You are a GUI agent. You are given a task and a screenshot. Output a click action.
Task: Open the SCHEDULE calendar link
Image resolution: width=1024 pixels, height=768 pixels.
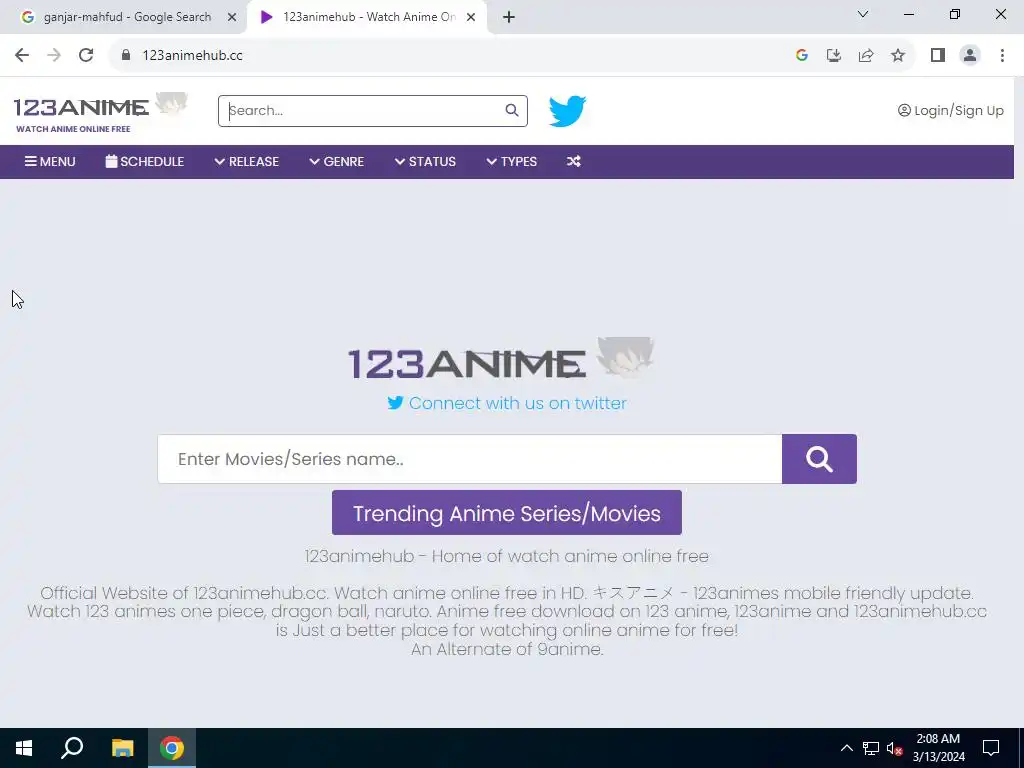(x=144, y=161)
